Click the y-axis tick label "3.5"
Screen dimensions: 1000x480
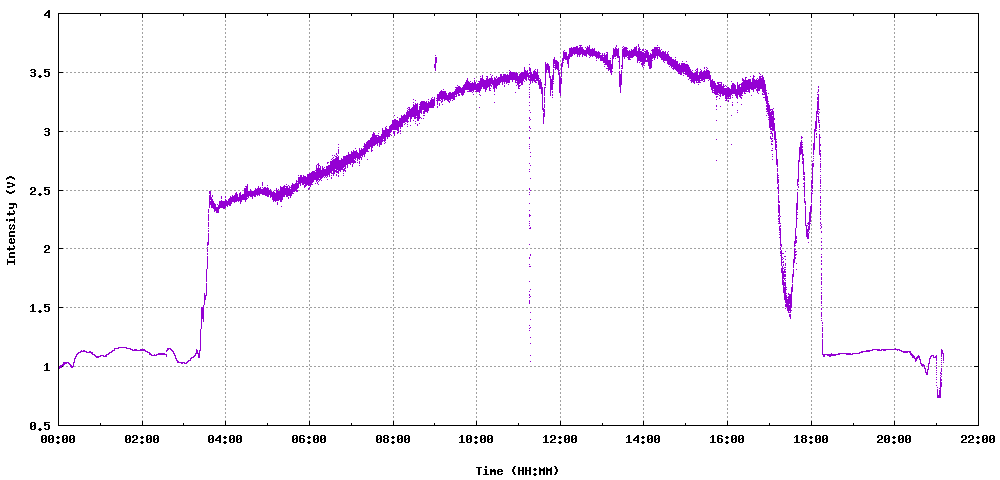coord(41,73)
